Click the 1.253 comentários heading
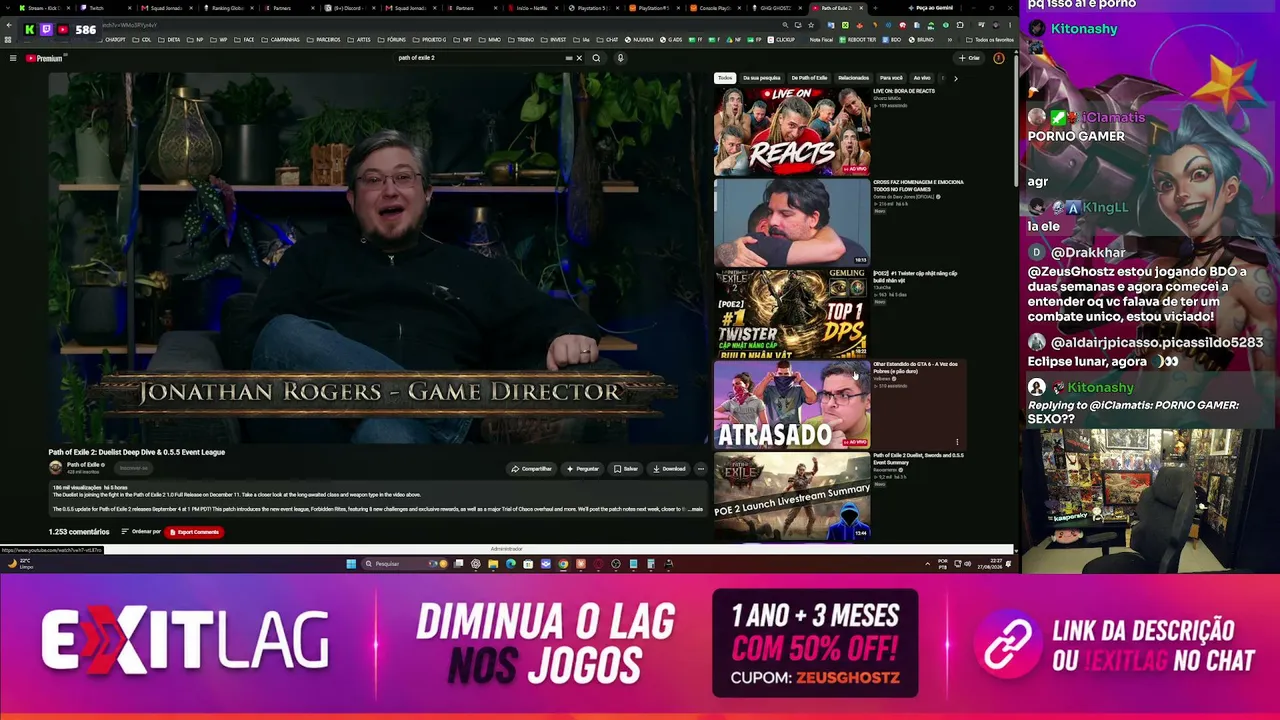 pos(79,532)
